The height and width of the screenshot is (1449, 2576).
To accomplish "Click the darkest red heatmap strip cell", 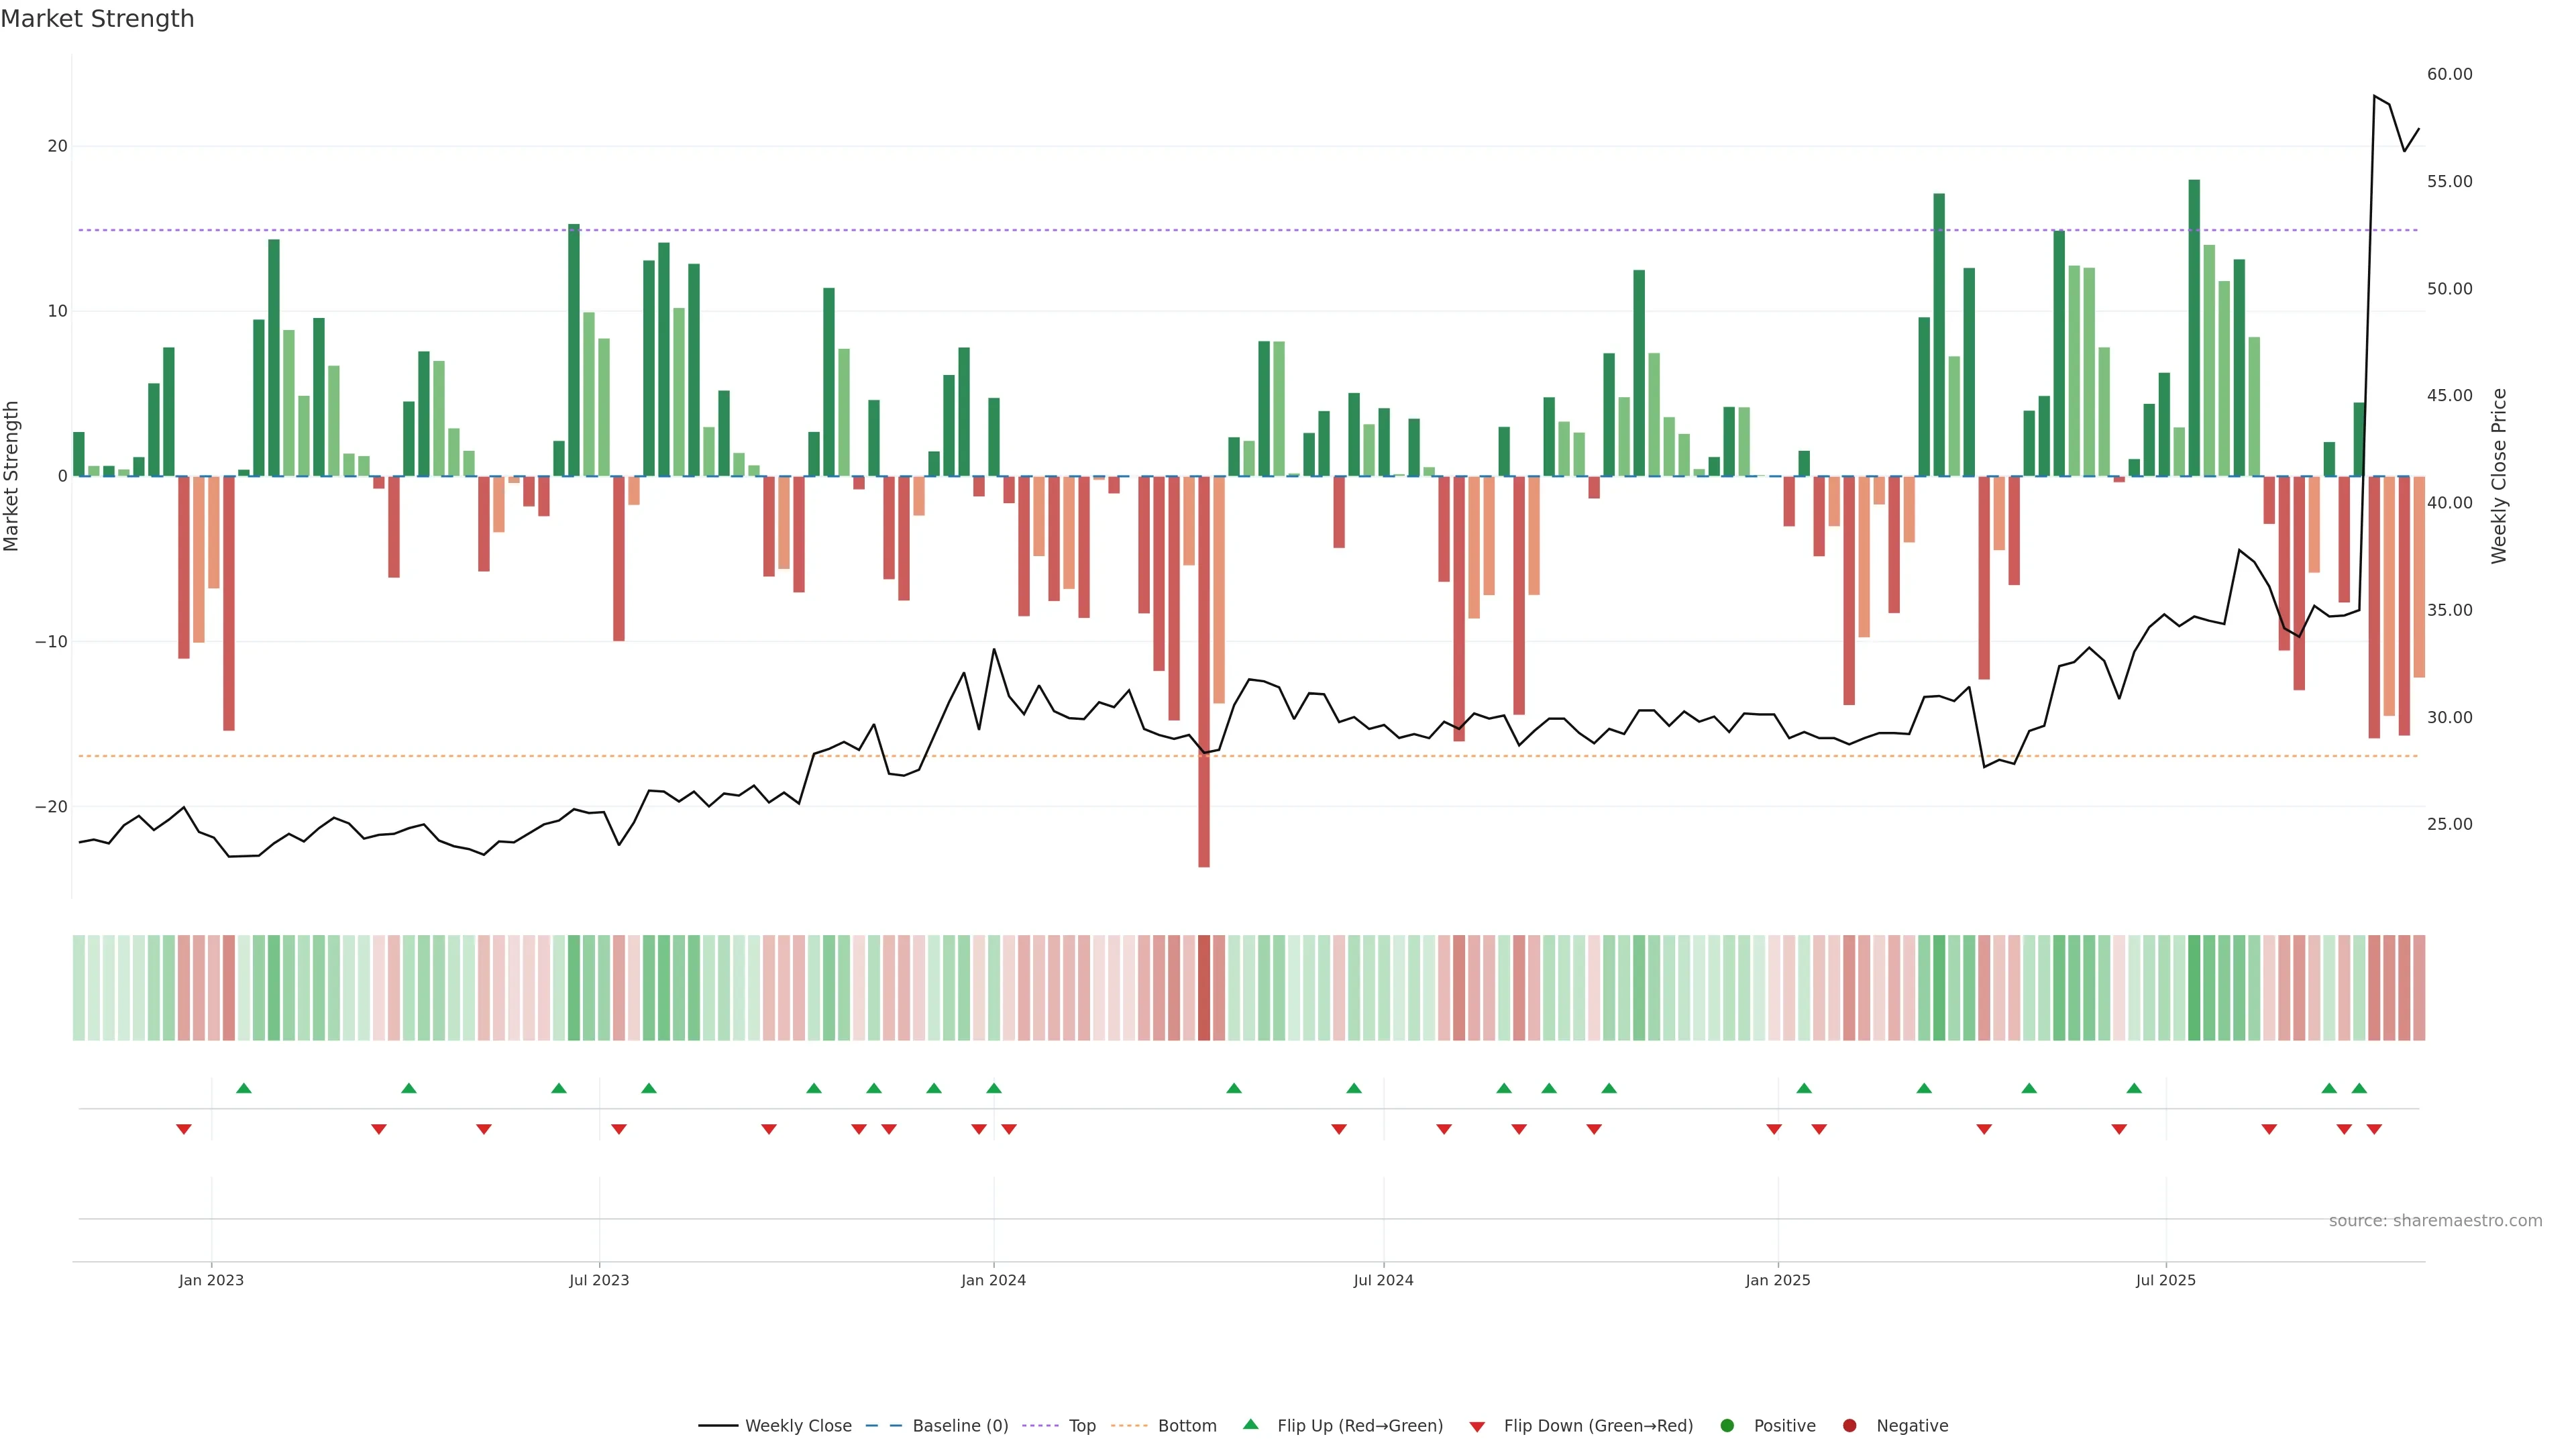I will (x=1204, y=988).
